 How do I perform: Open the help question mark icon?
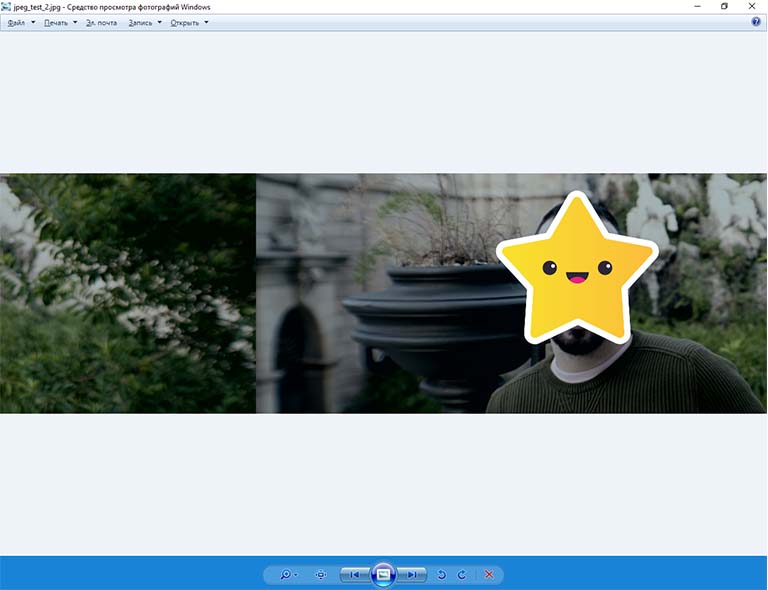coord(756,22)
